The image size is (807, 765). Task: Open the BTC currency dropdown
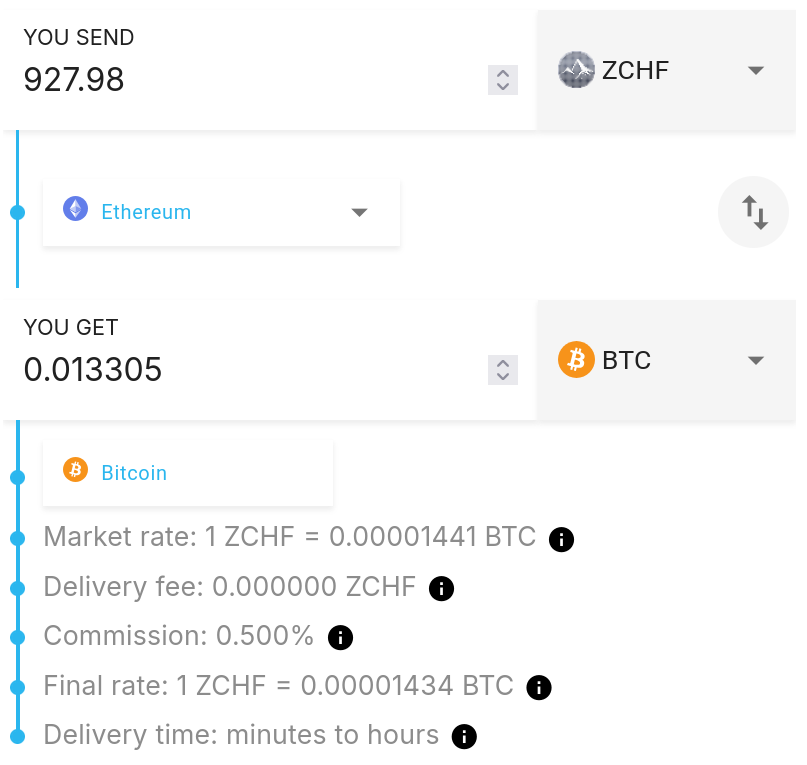coord(756,360)
